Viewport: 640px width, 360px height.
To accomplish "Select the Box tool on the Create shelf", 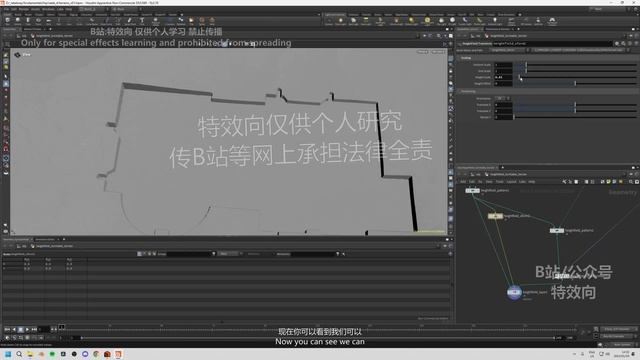I will pos(7,20).
